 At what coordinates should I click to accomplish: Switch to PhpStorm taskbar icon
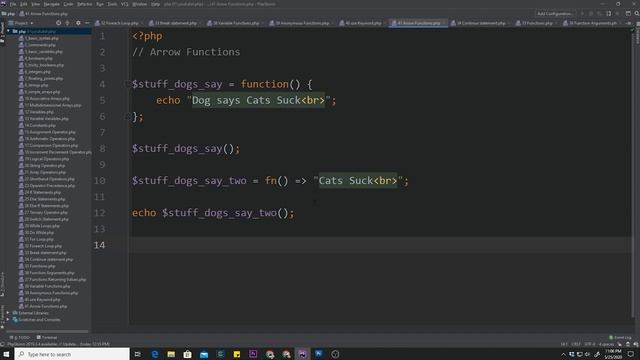click(302, 354)
